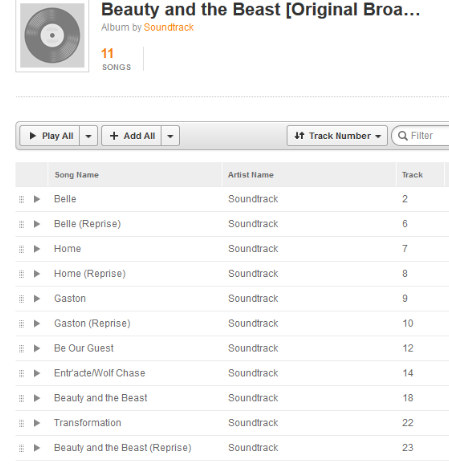Click the Play All button
The image size is (449, 472).
click(50, 136)
